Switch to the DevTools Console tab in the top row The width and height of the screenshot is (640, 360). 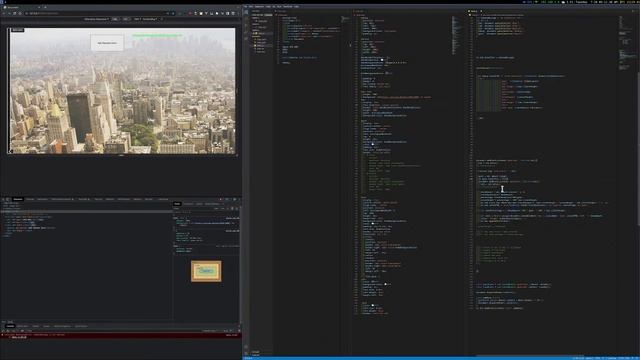pyautogui.click(x=30, y=199)
